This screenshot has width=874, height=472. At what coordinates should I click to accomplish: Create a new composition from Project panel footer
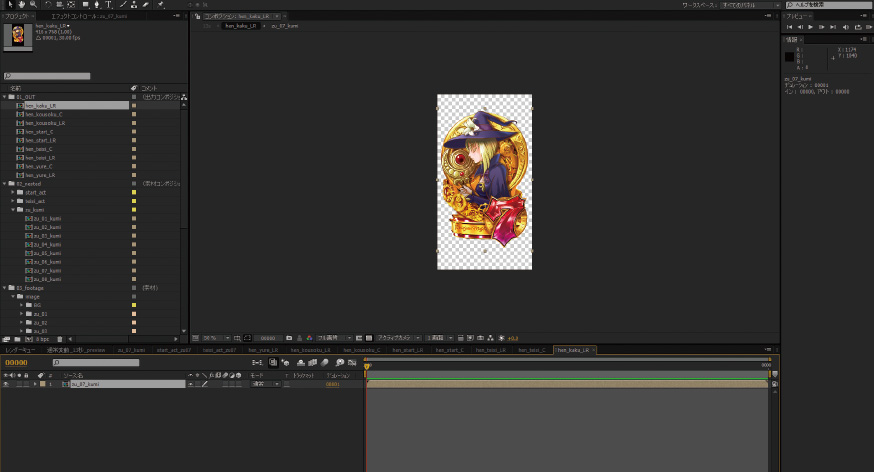click(x=29, y=339)
